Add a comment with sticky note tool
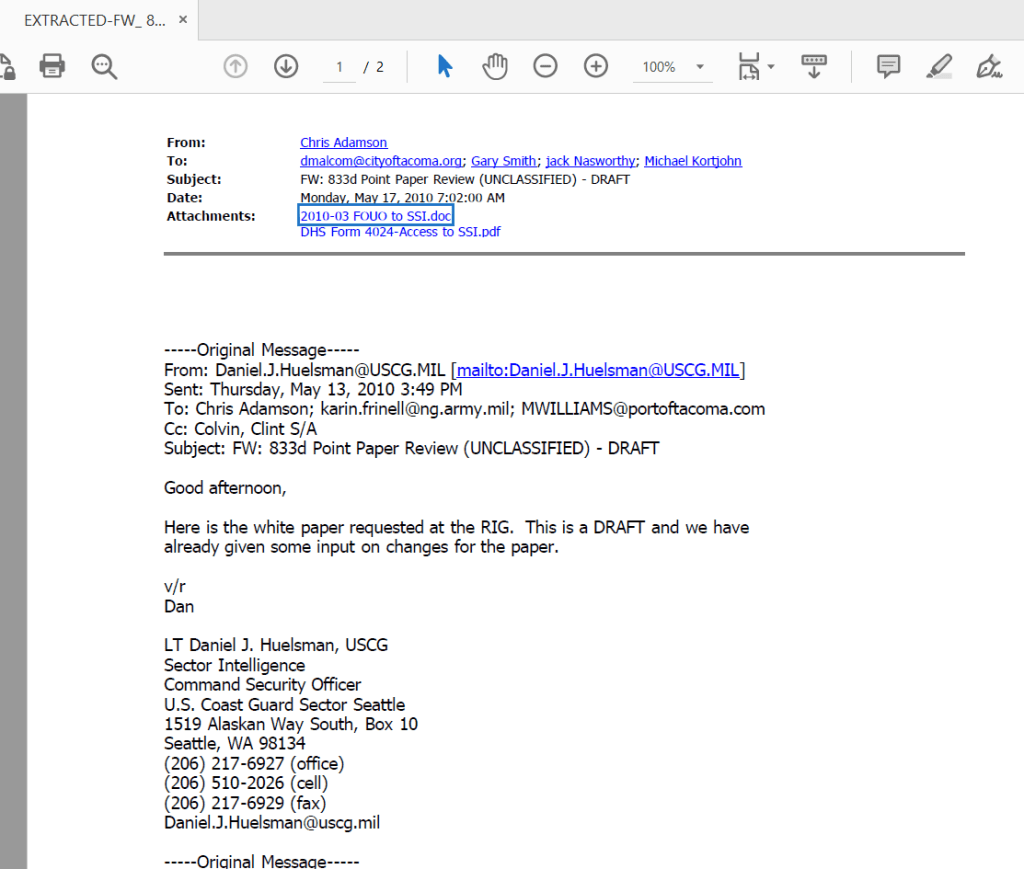 pyautogui.click(x=887, y=67)
